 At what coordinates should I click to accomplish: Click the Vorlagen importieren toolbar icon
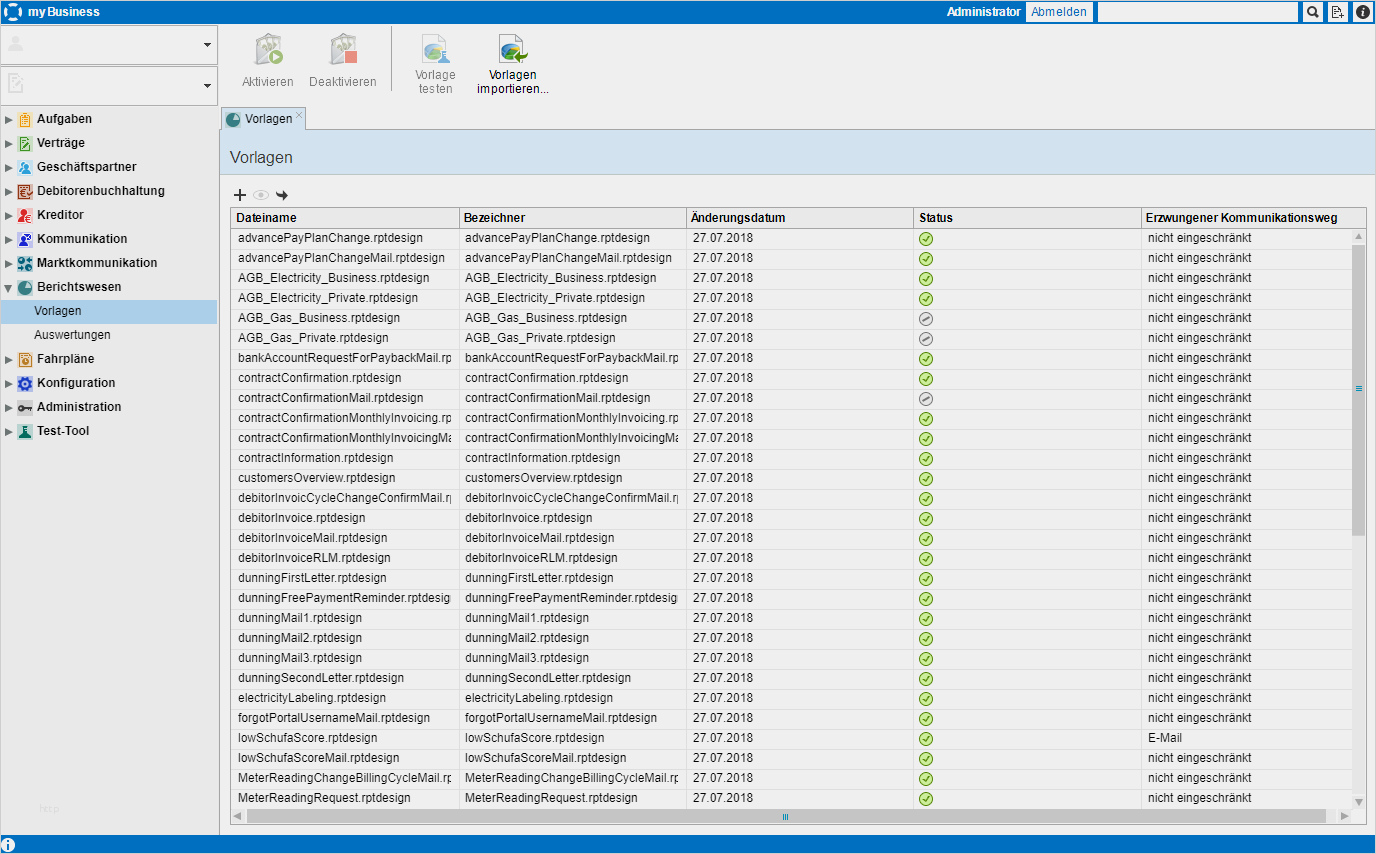[513, 50]
